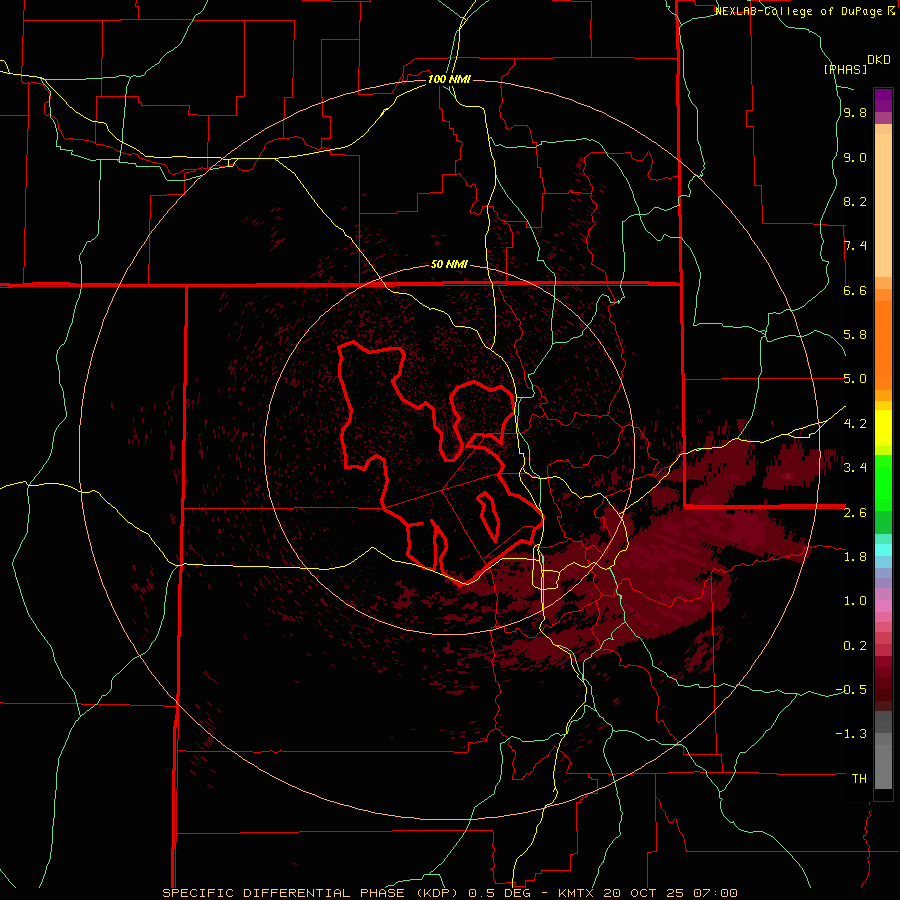Click 'SPECIFIC DIFFERENTIAL PHASE' in the caption
This screenshot has width=900, height=900.
[x=284, y=893]
